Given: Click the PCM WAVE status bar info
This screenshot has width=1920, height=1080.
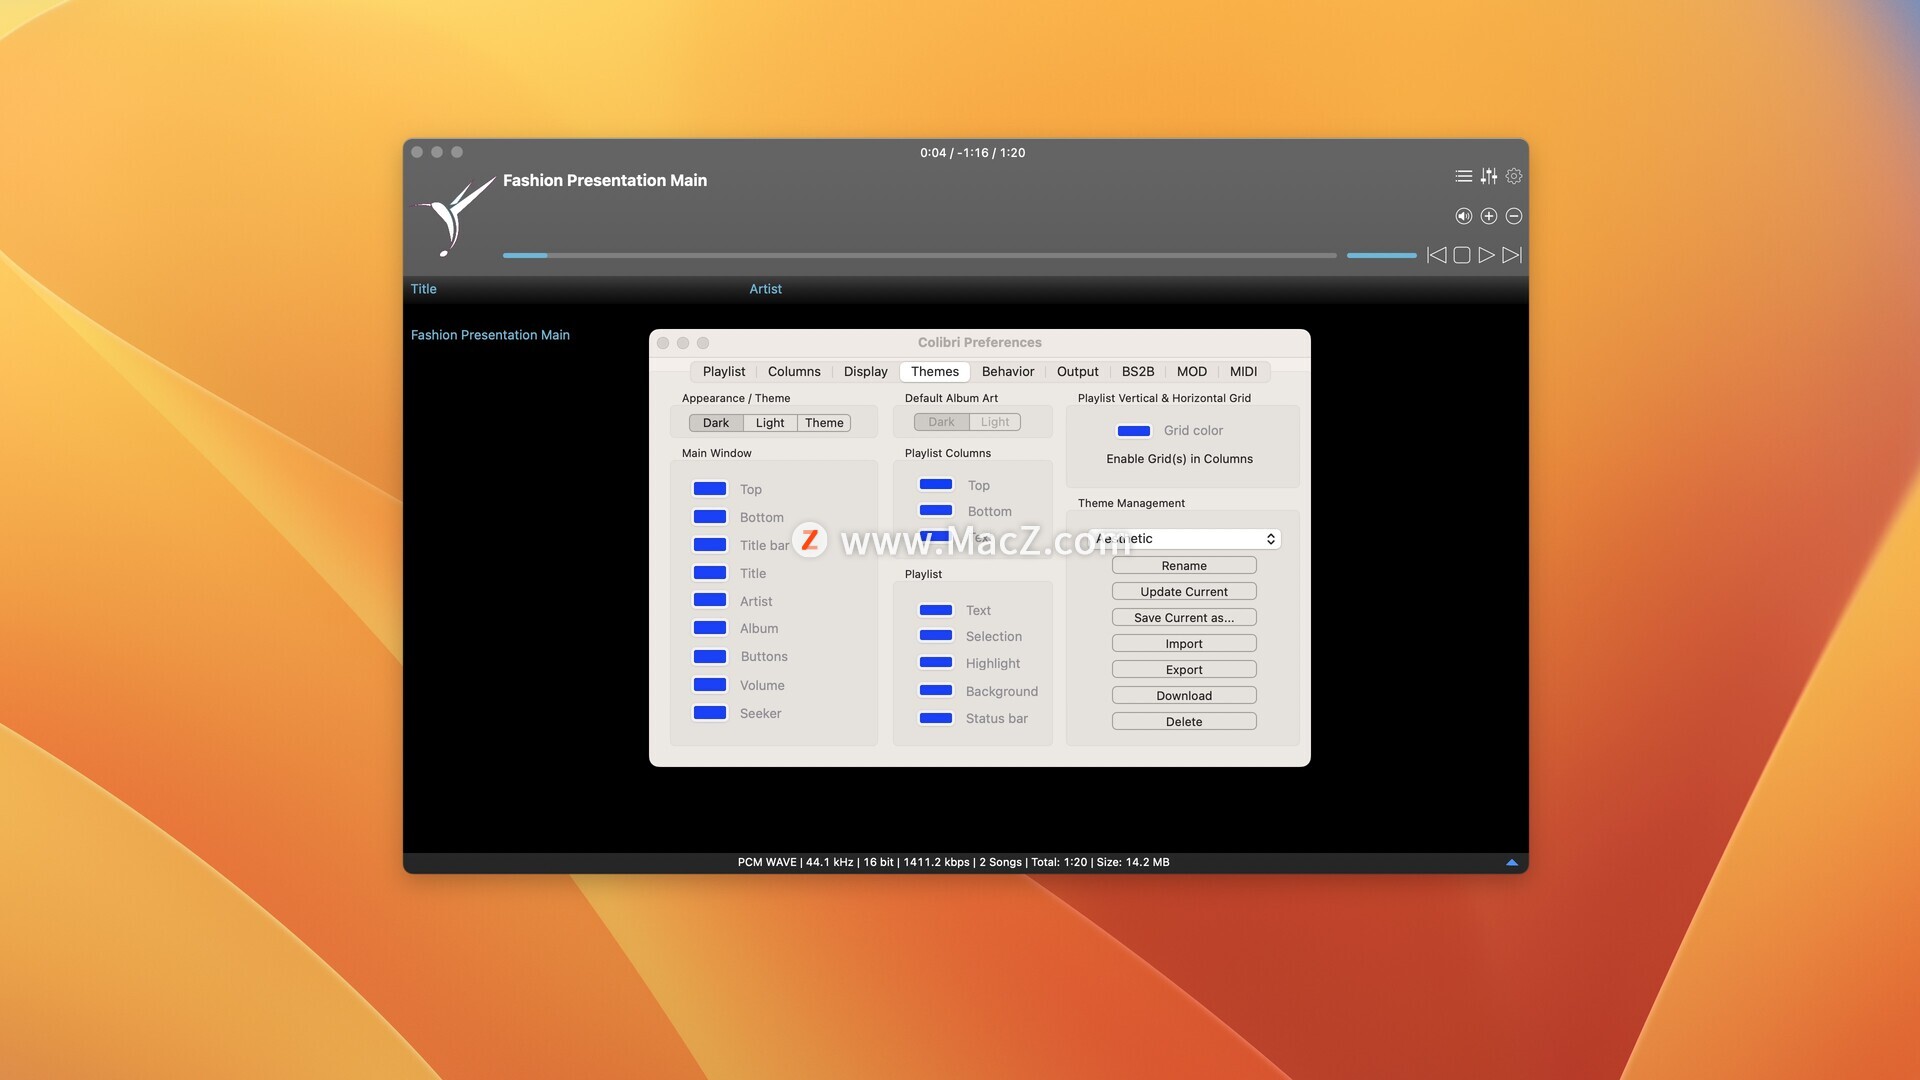Looking at the screenshot, I should coord(953,862).
